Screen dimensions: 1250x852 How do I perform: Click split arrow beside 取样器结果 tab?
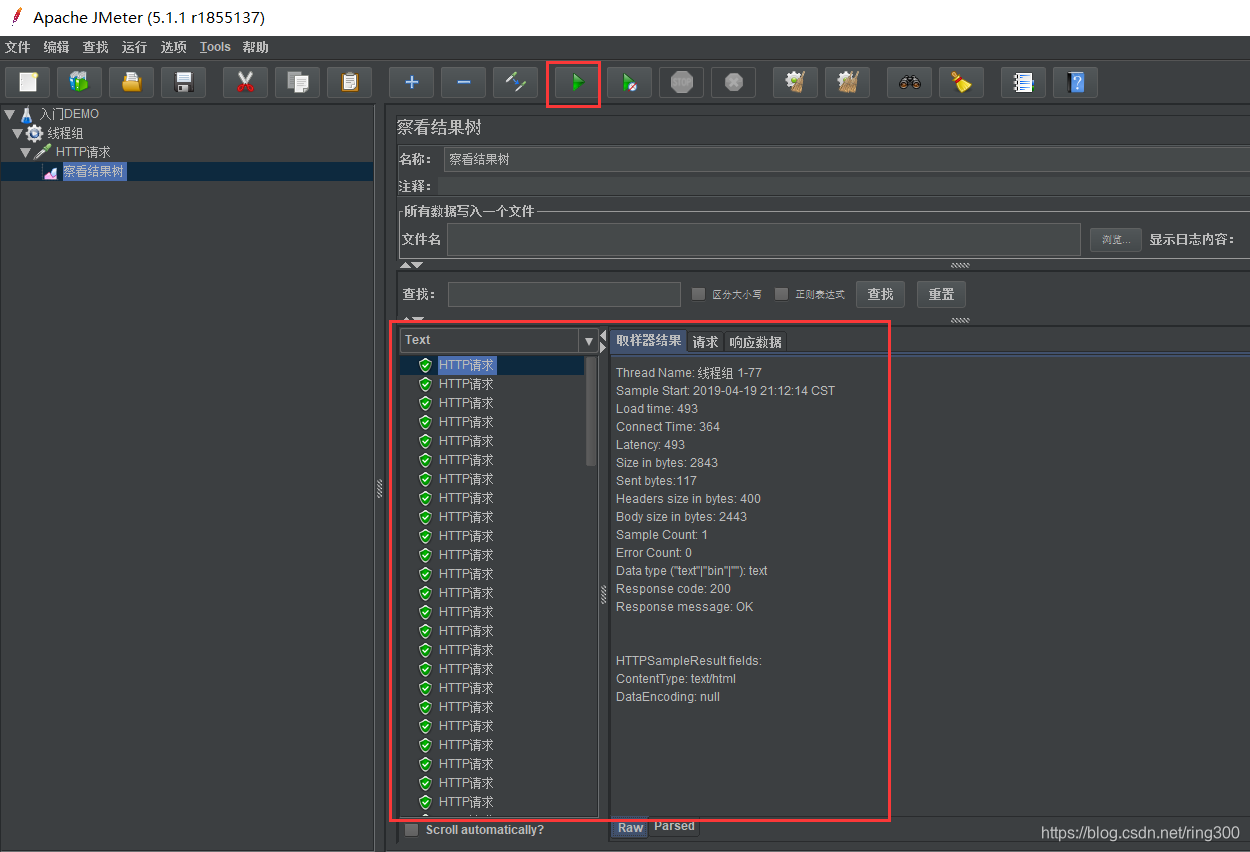click(603, 341)
